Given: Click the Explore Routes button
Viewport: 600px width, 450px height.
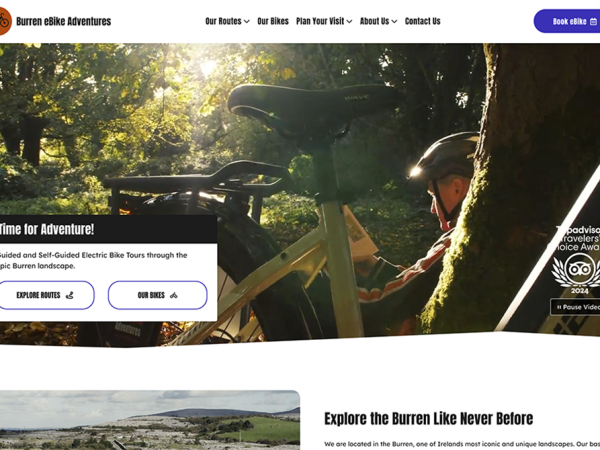Looking at the screenshot, I should [x=46, y=295].
